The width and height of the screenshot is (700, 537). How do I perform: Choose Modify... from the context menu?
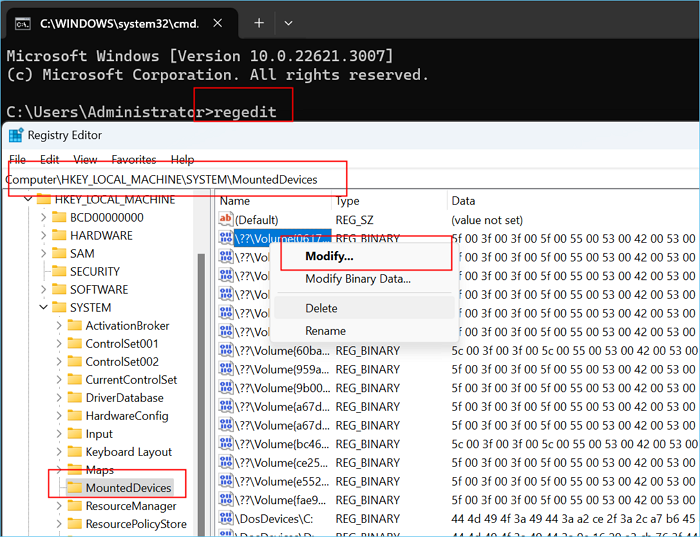pos(329,257)
